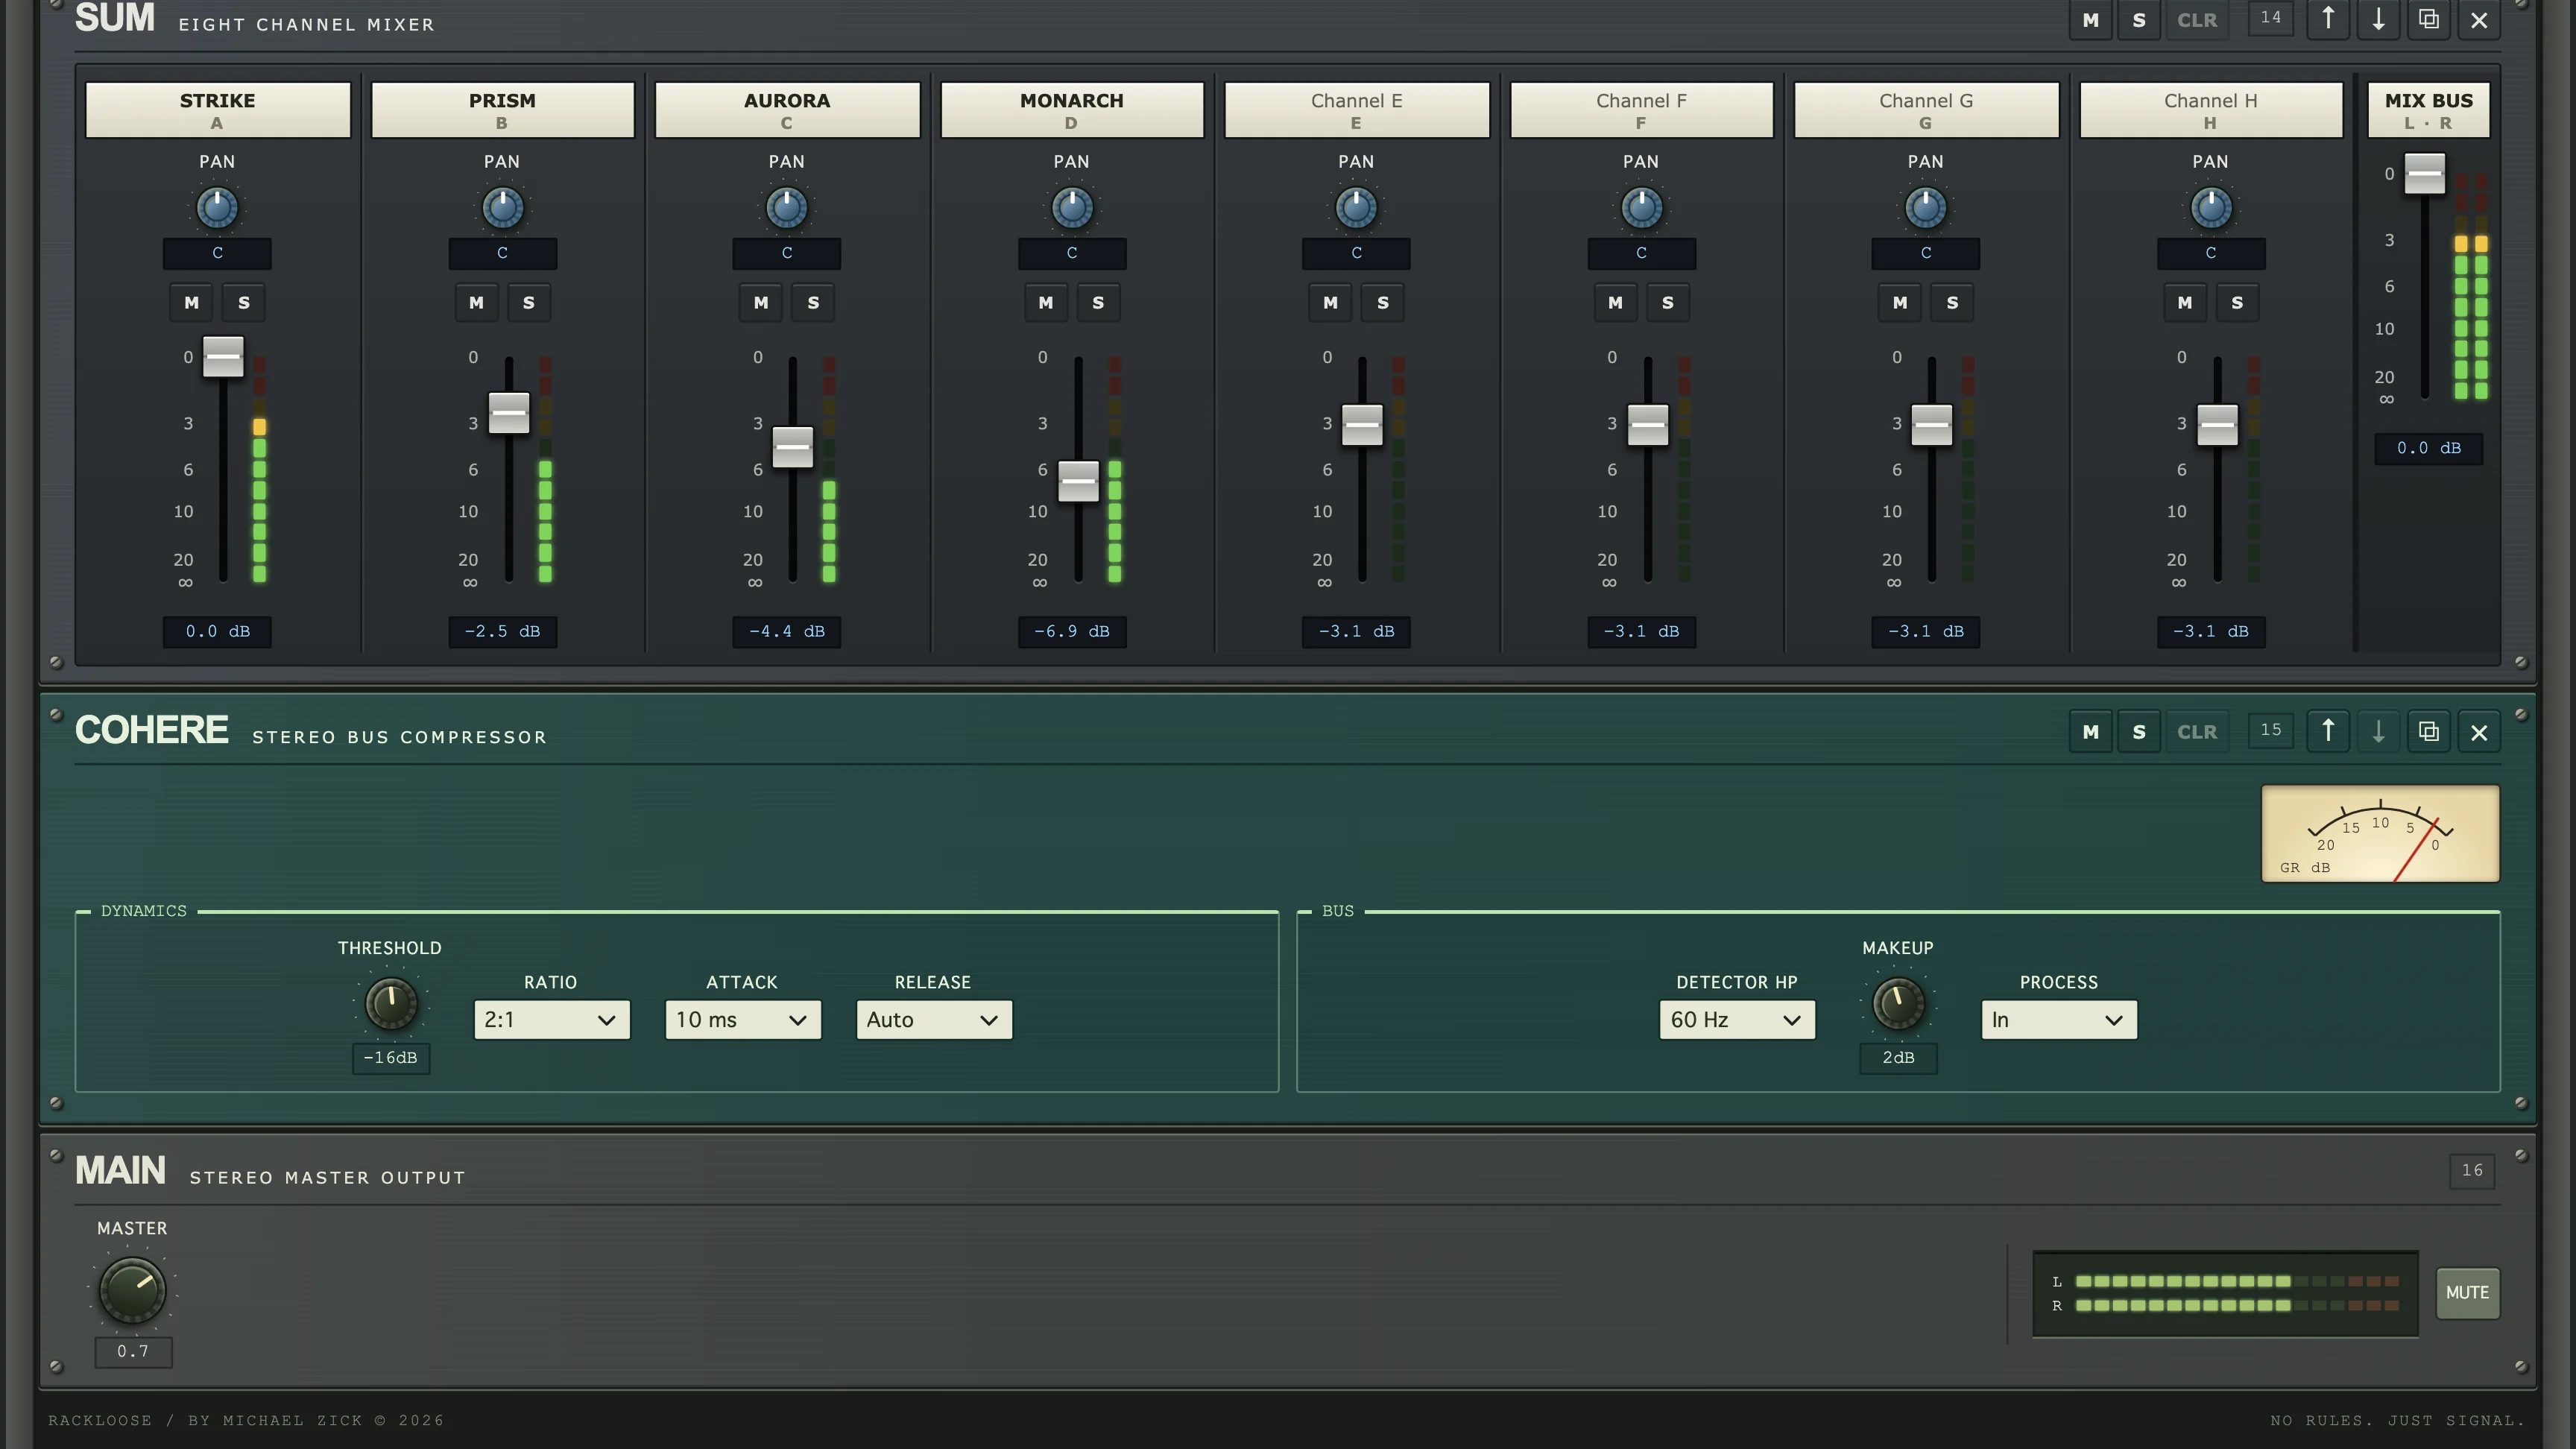The image size is (2576, 1449).
Task: Click the PRISM channel fader handle
Action: pyautogui.click(x=508, y=413)
